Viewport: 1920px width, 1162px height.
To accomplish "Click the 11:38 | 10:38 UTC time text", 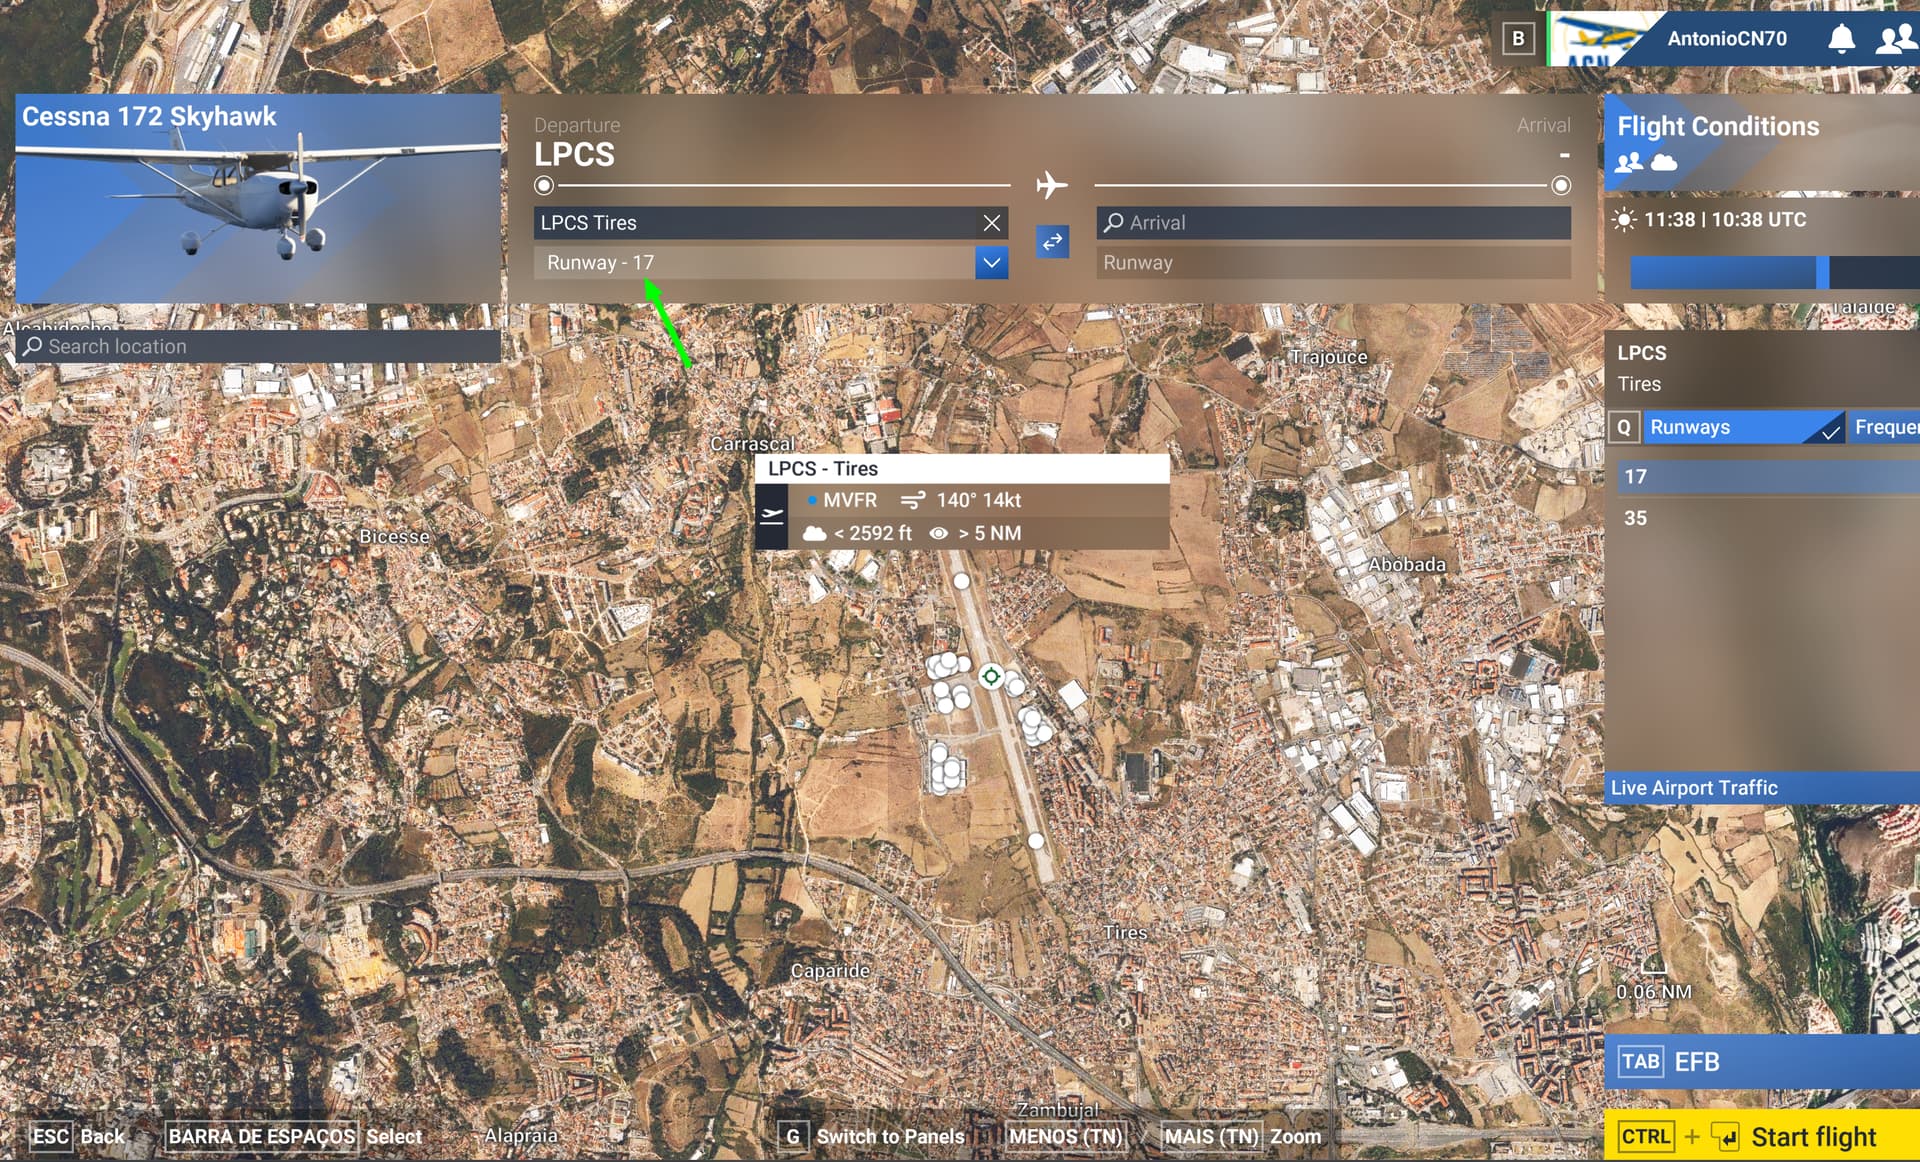I will pos(1725,220).
